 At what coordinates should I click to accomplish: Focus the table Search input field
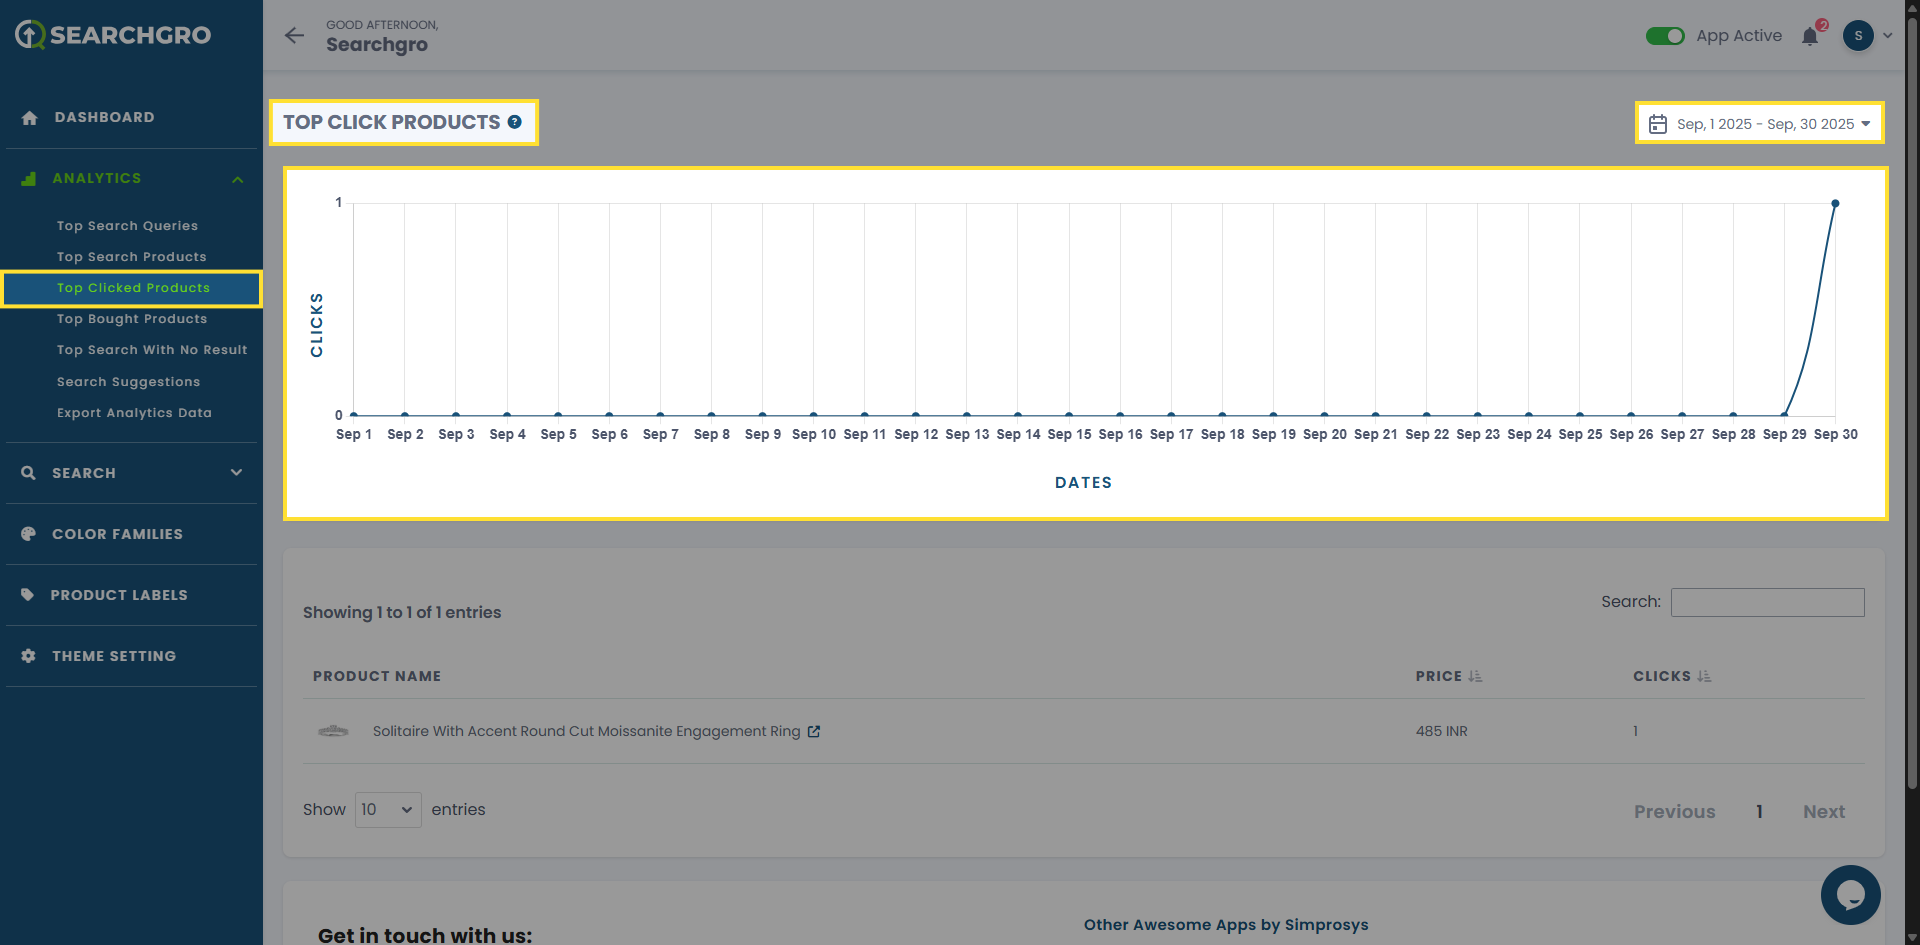1767,602
